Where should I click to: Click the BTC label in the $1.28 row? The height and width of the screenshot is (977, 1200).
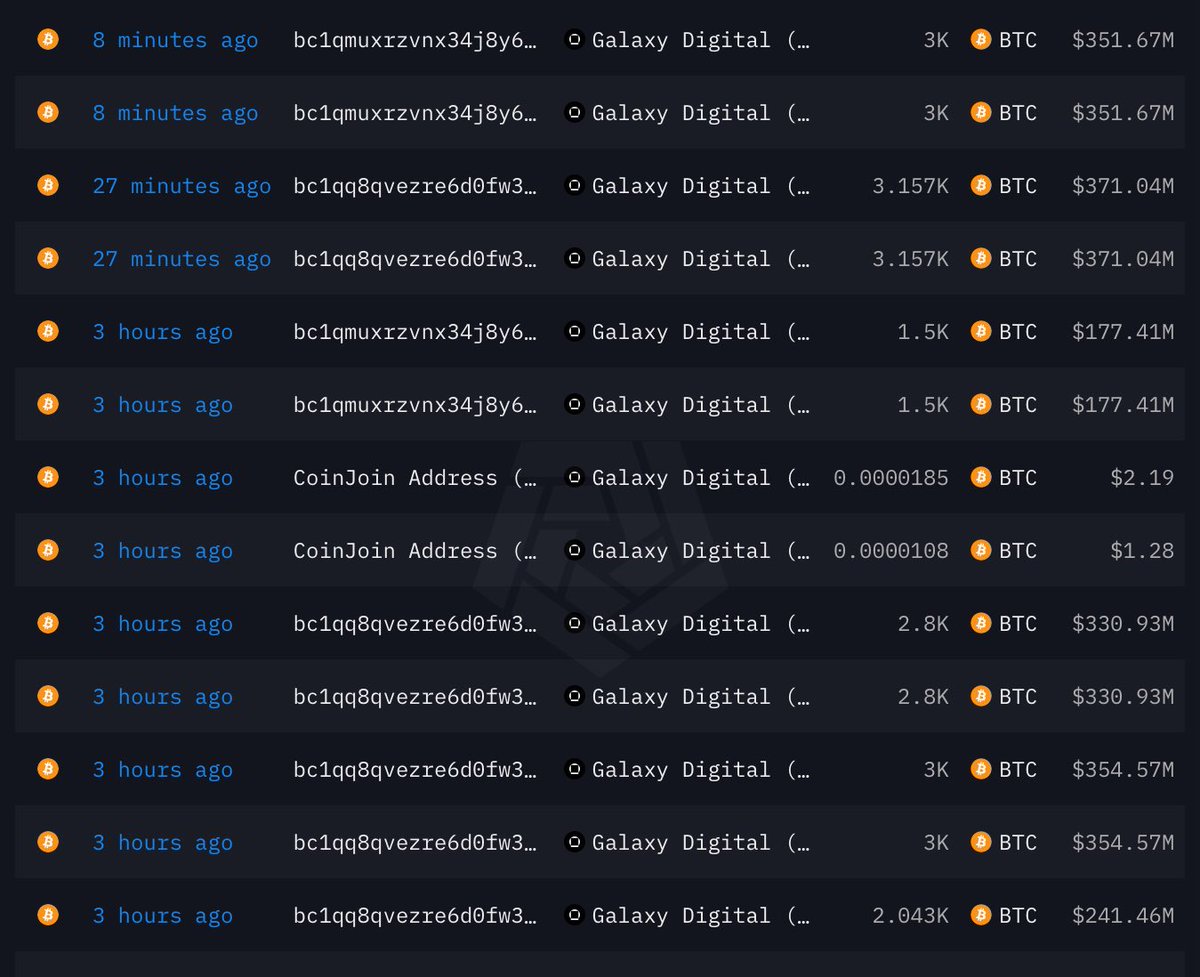point(1018,551)
